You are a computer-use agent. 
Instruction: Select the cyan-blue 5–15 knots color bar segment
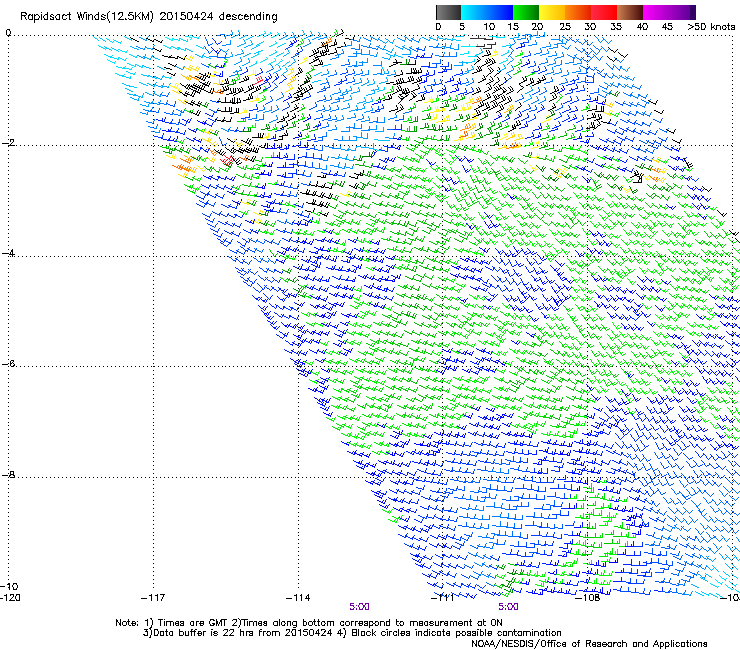click(487, 12)
